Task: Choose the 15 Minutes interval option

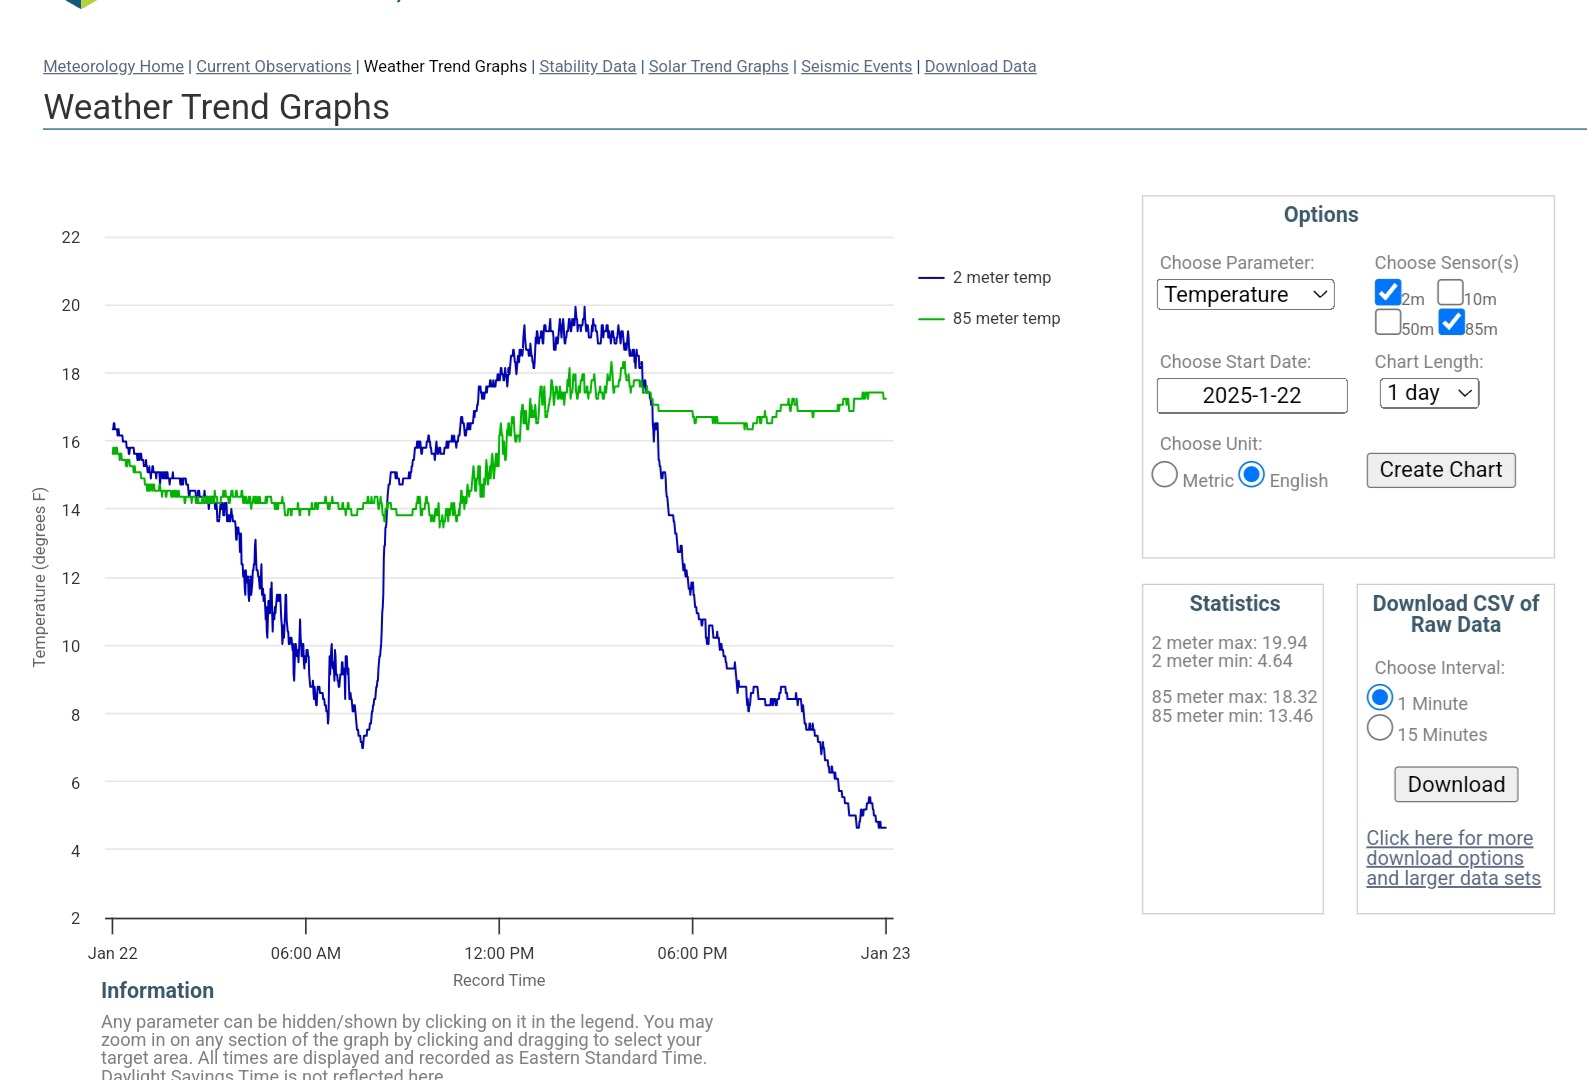Action: tap(1380, 728)
